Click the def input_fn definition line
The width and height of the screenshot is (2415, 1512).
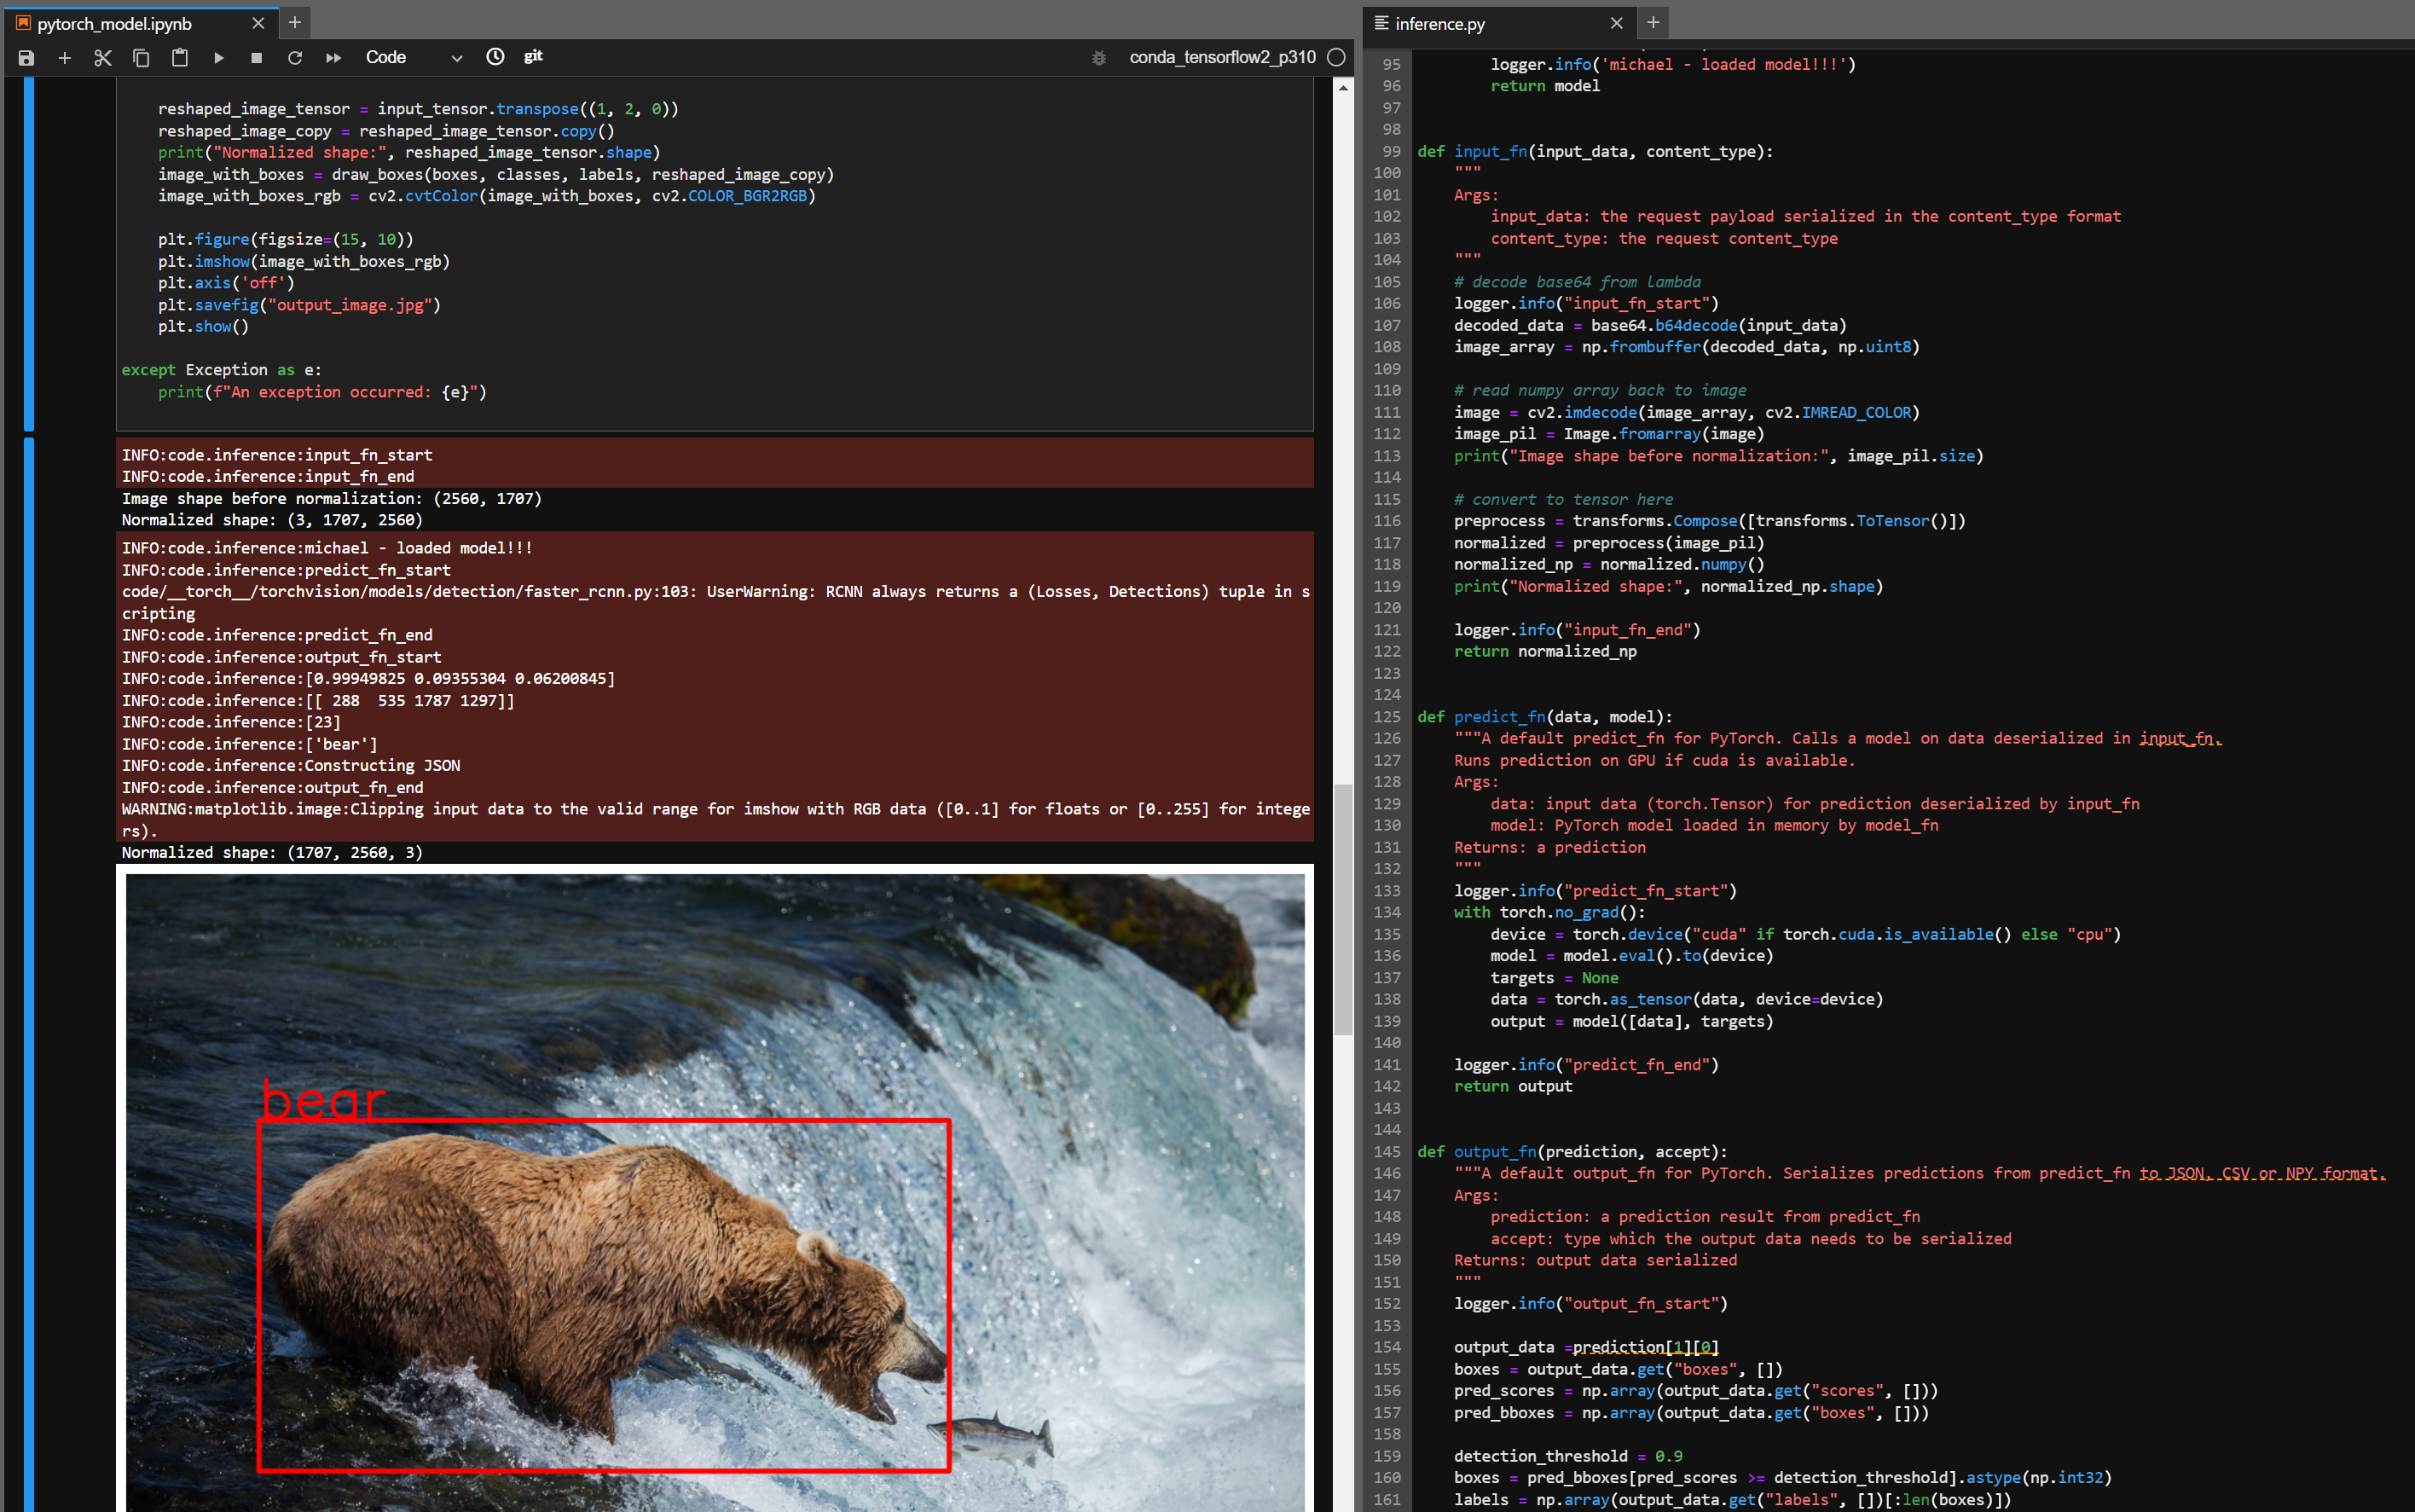[1594, 152]
